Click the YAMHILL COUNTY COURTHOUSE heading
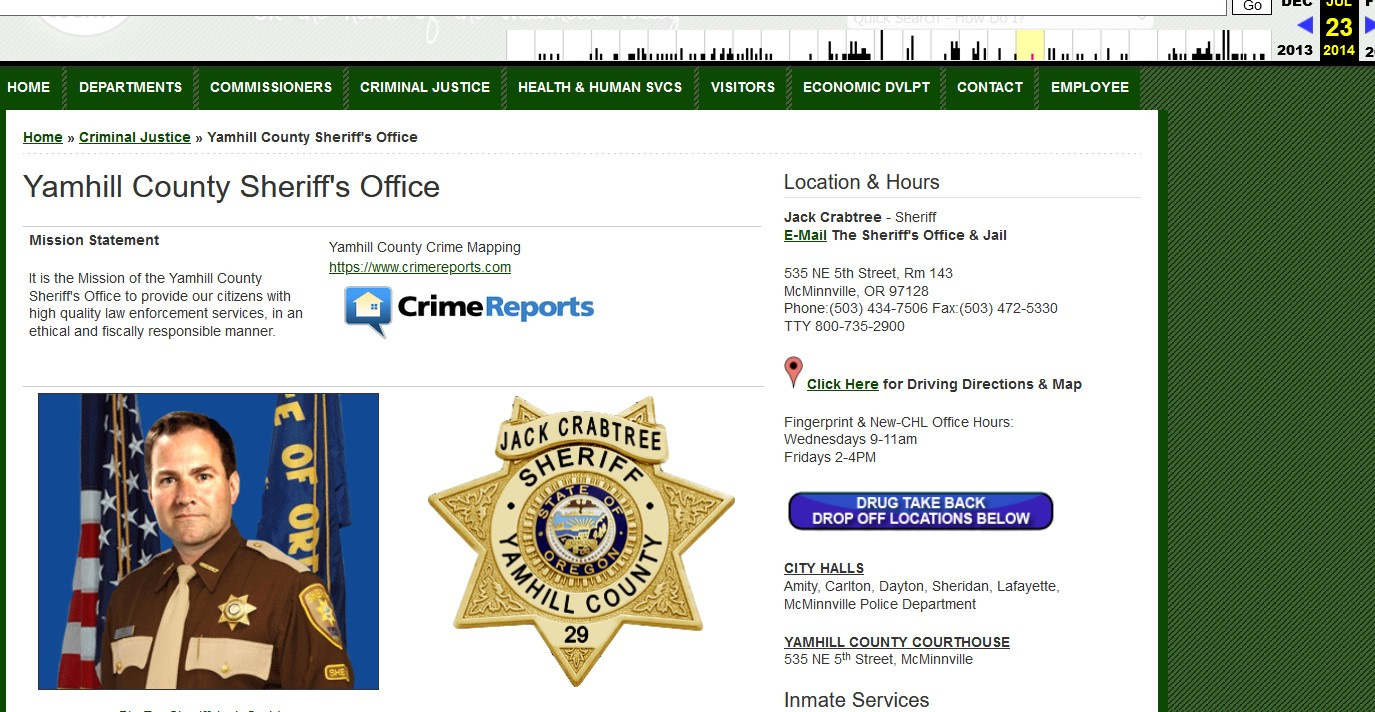Screen dimensions: 1375x712 click(x=897, y=642)
